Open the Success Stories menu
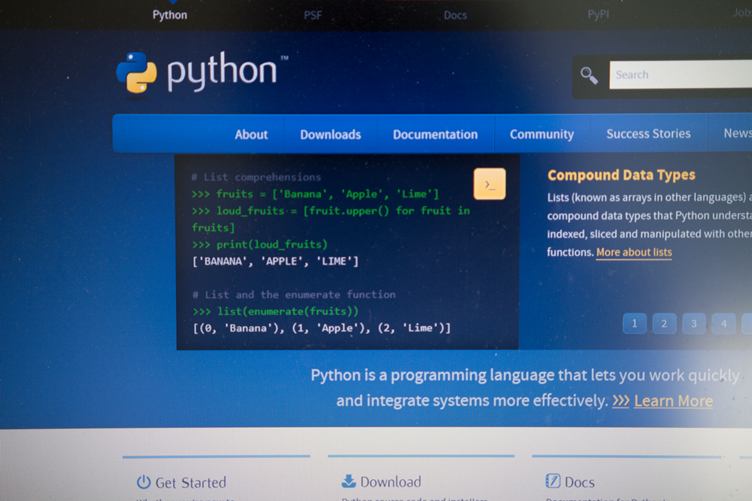This screenshot has height=501, width=752. click(x=648, y=134)
